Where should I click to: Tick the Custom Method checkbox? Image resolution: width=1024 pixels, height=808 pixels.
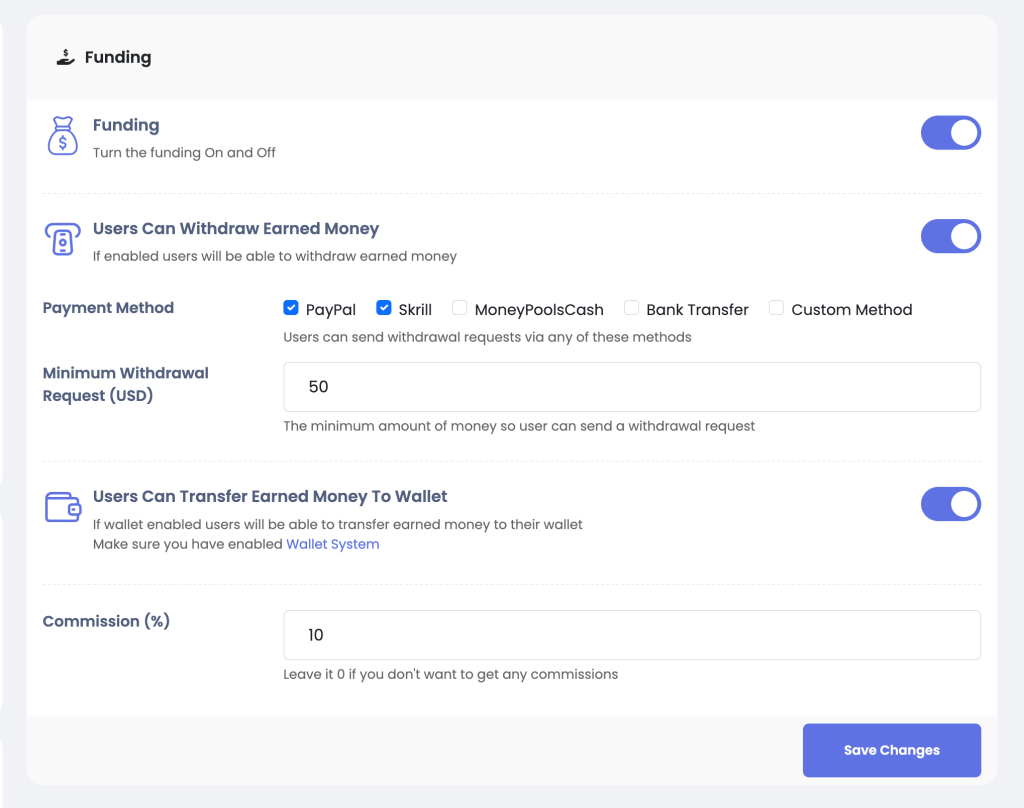tap(776, 308)
